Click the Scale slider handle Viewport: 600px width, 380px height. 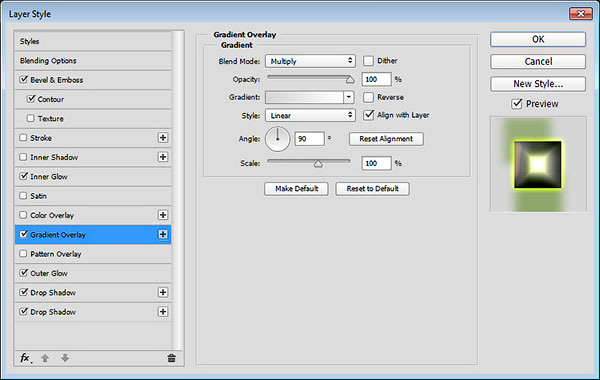point(318,164)
